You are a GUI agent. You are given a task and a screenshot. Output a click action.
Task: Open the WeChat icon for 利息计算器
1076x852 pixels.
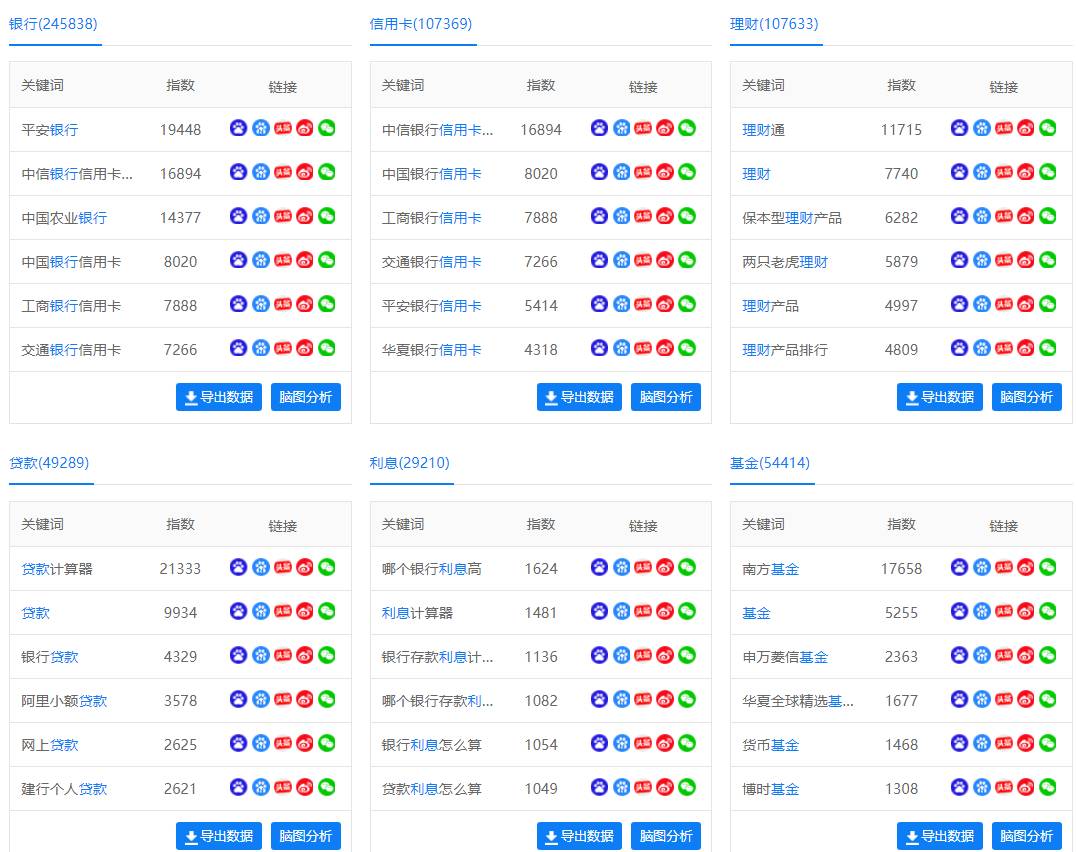click(x=687, y=611)
